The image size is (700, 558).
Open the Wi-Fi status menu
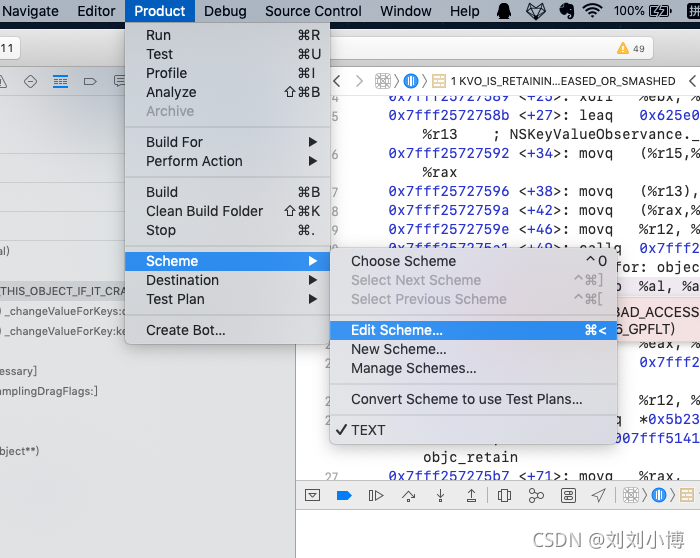click(x=592, y=11)
